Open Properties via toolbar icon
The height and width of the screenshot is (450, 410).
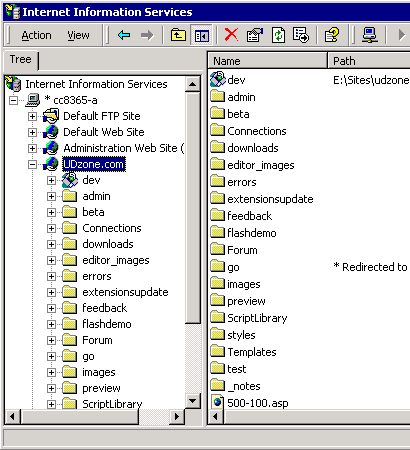(255, 35)
